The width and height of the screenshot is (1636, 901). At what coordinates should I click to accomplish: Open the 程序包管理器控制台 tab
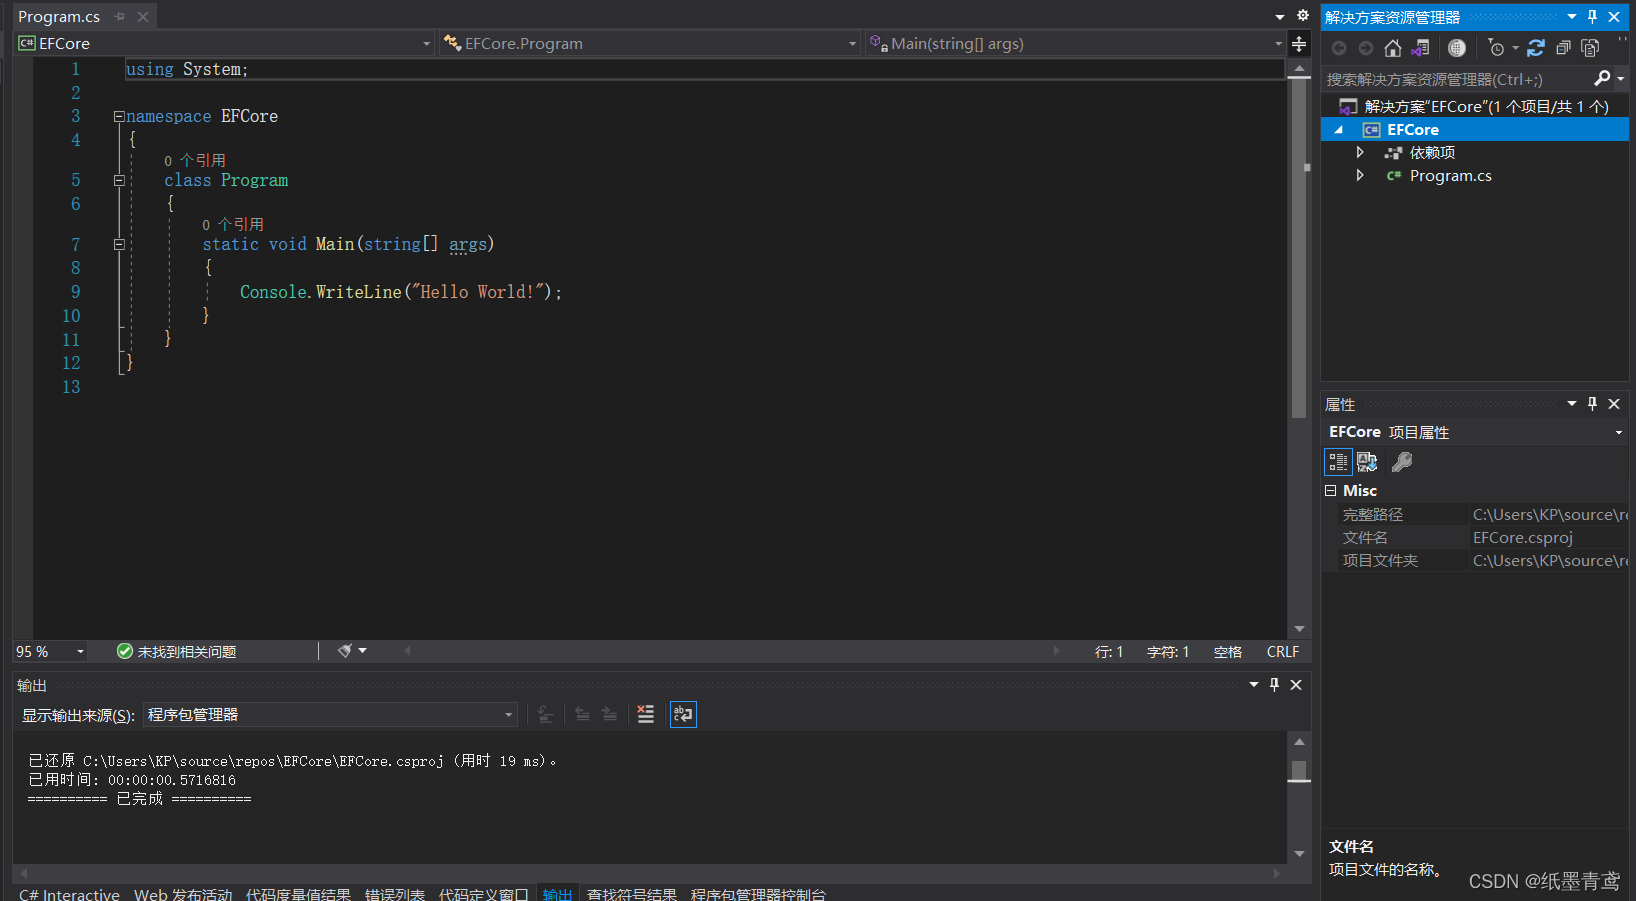click(758, 894)
